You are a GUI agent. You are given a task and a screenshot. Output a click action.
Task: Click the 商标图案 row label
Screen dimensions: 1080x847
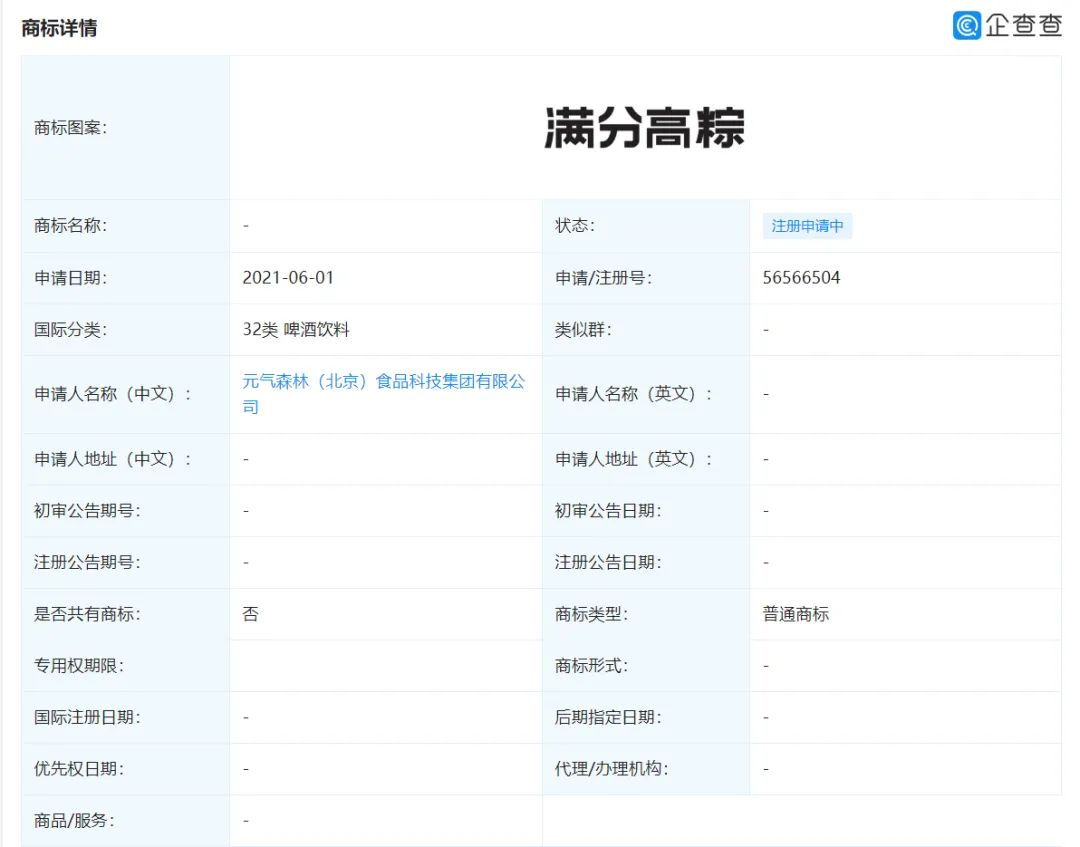pyautogui.click(x=70, y=128)
